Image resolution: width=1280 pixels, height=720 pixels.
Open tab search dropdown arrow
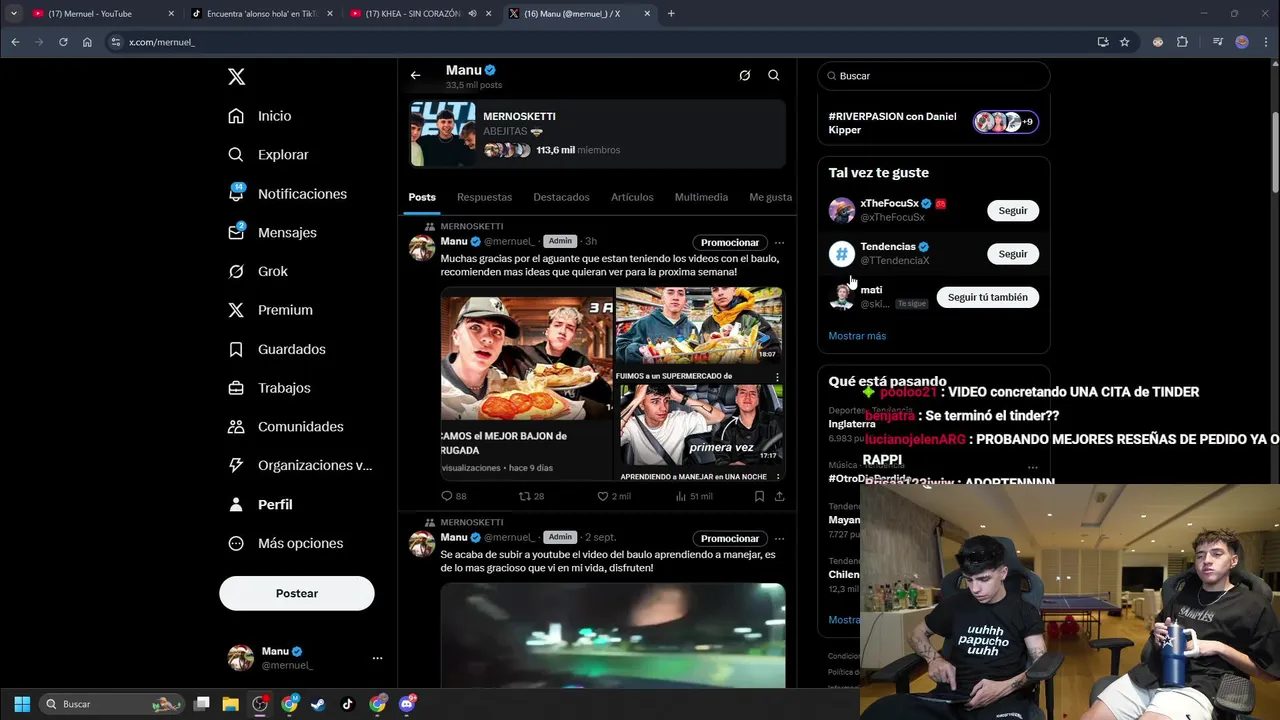pyautogui.click(x=13, y=14)
